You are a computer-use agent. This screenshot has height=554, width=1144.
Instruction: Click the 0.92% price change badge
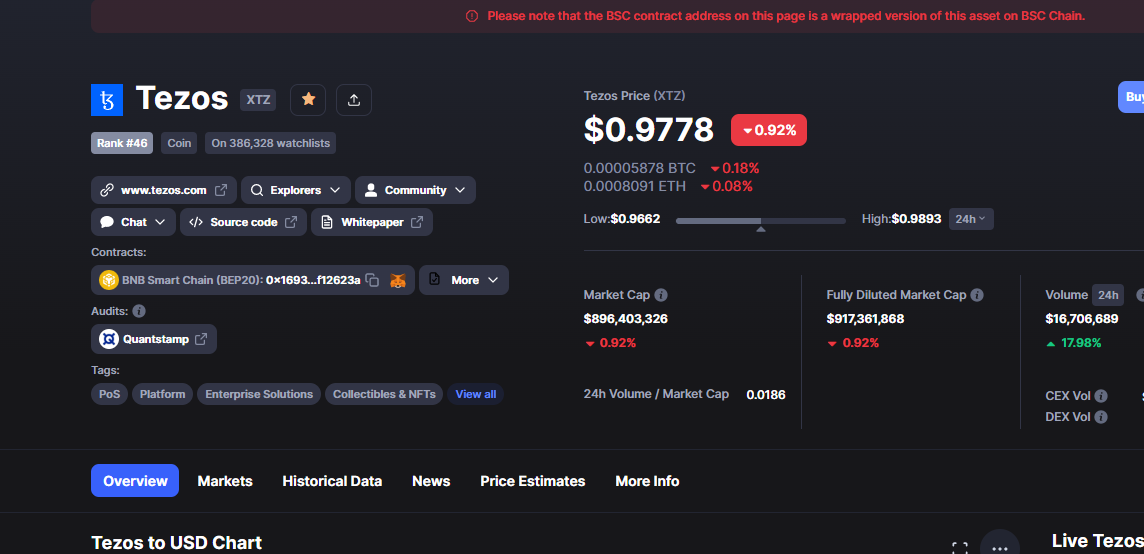point(769,130)
